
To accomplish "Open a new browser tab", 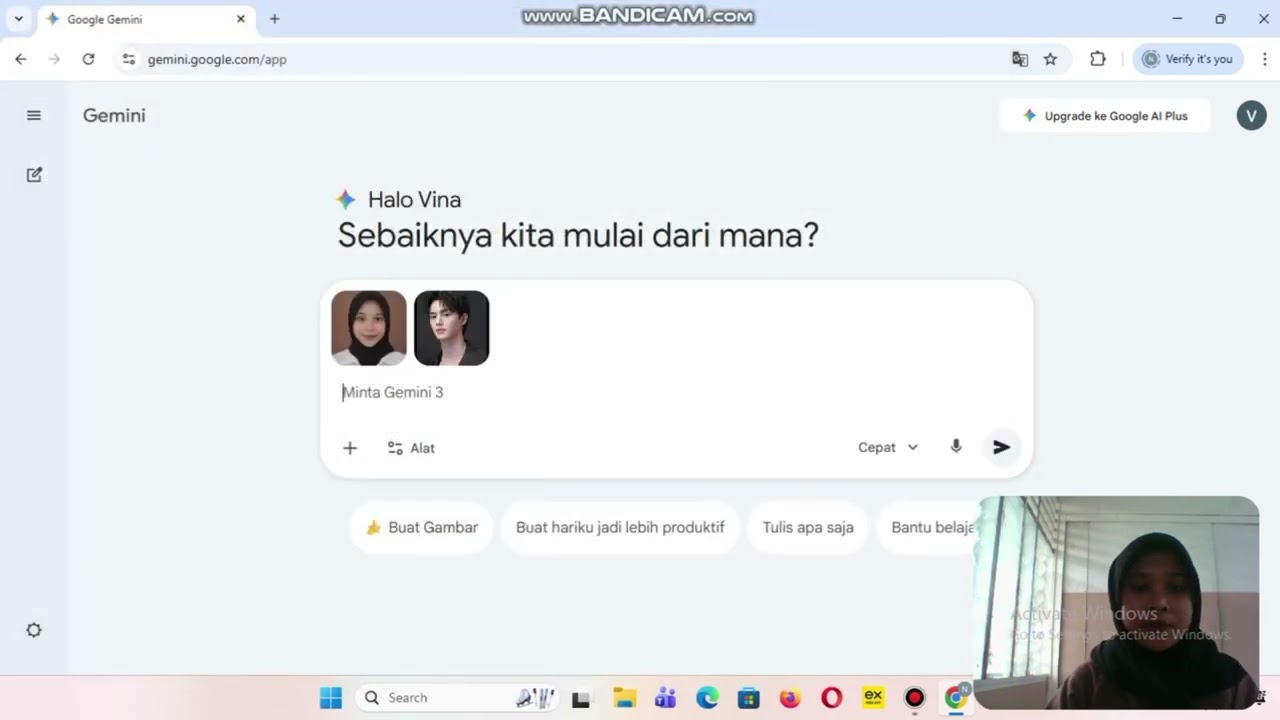I will click(275, 19).
